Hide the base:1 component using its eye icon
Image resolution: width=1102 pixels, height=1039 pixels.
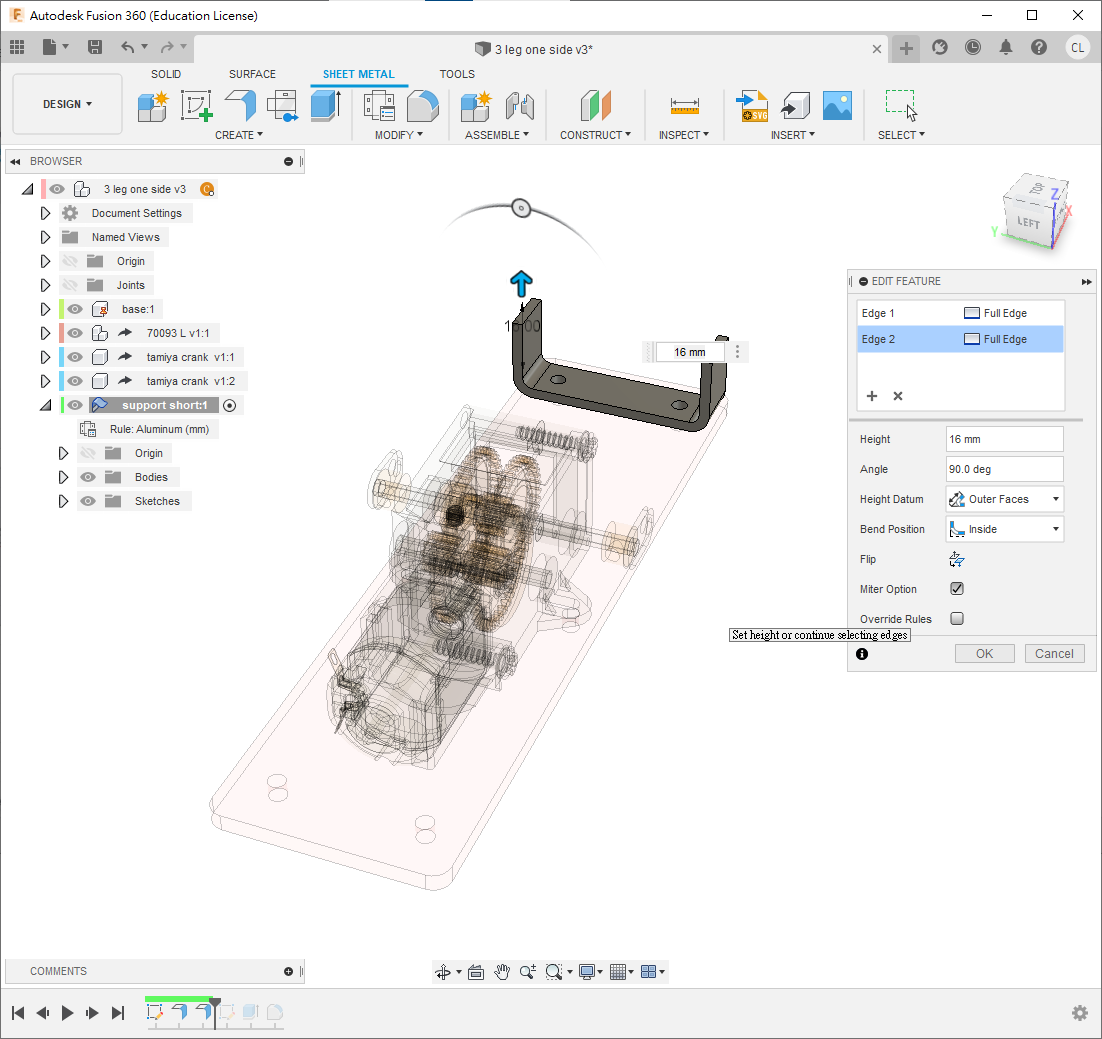(76, 309)
